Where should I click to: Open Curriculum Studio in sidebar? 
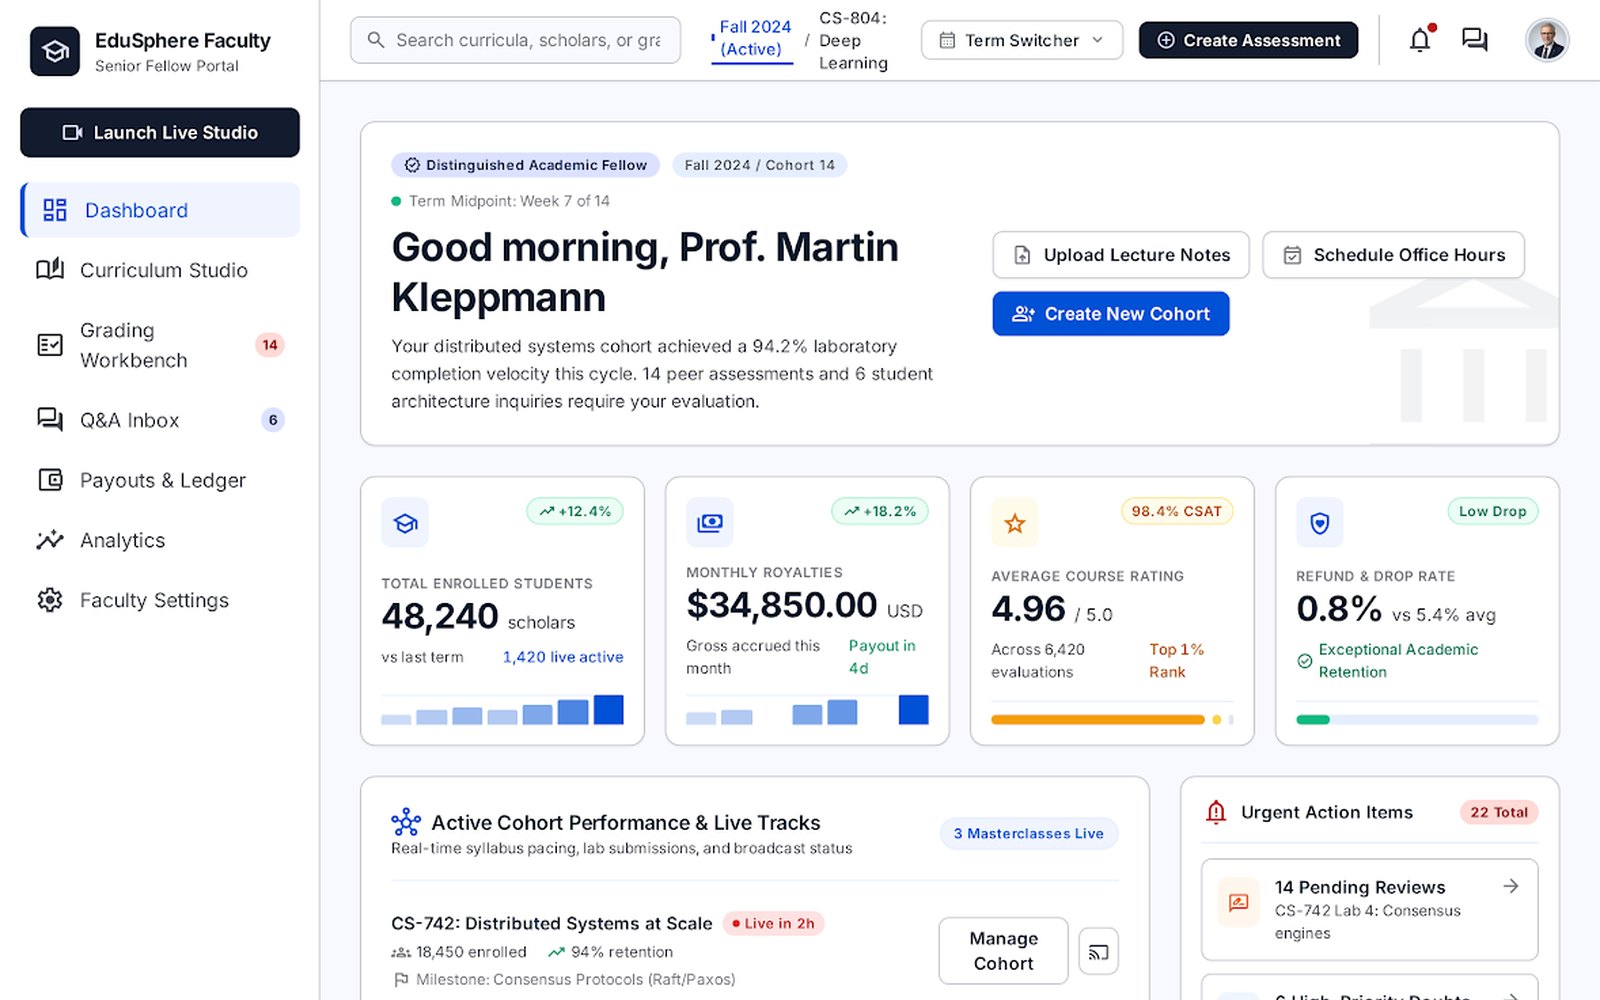pos(160,270)
